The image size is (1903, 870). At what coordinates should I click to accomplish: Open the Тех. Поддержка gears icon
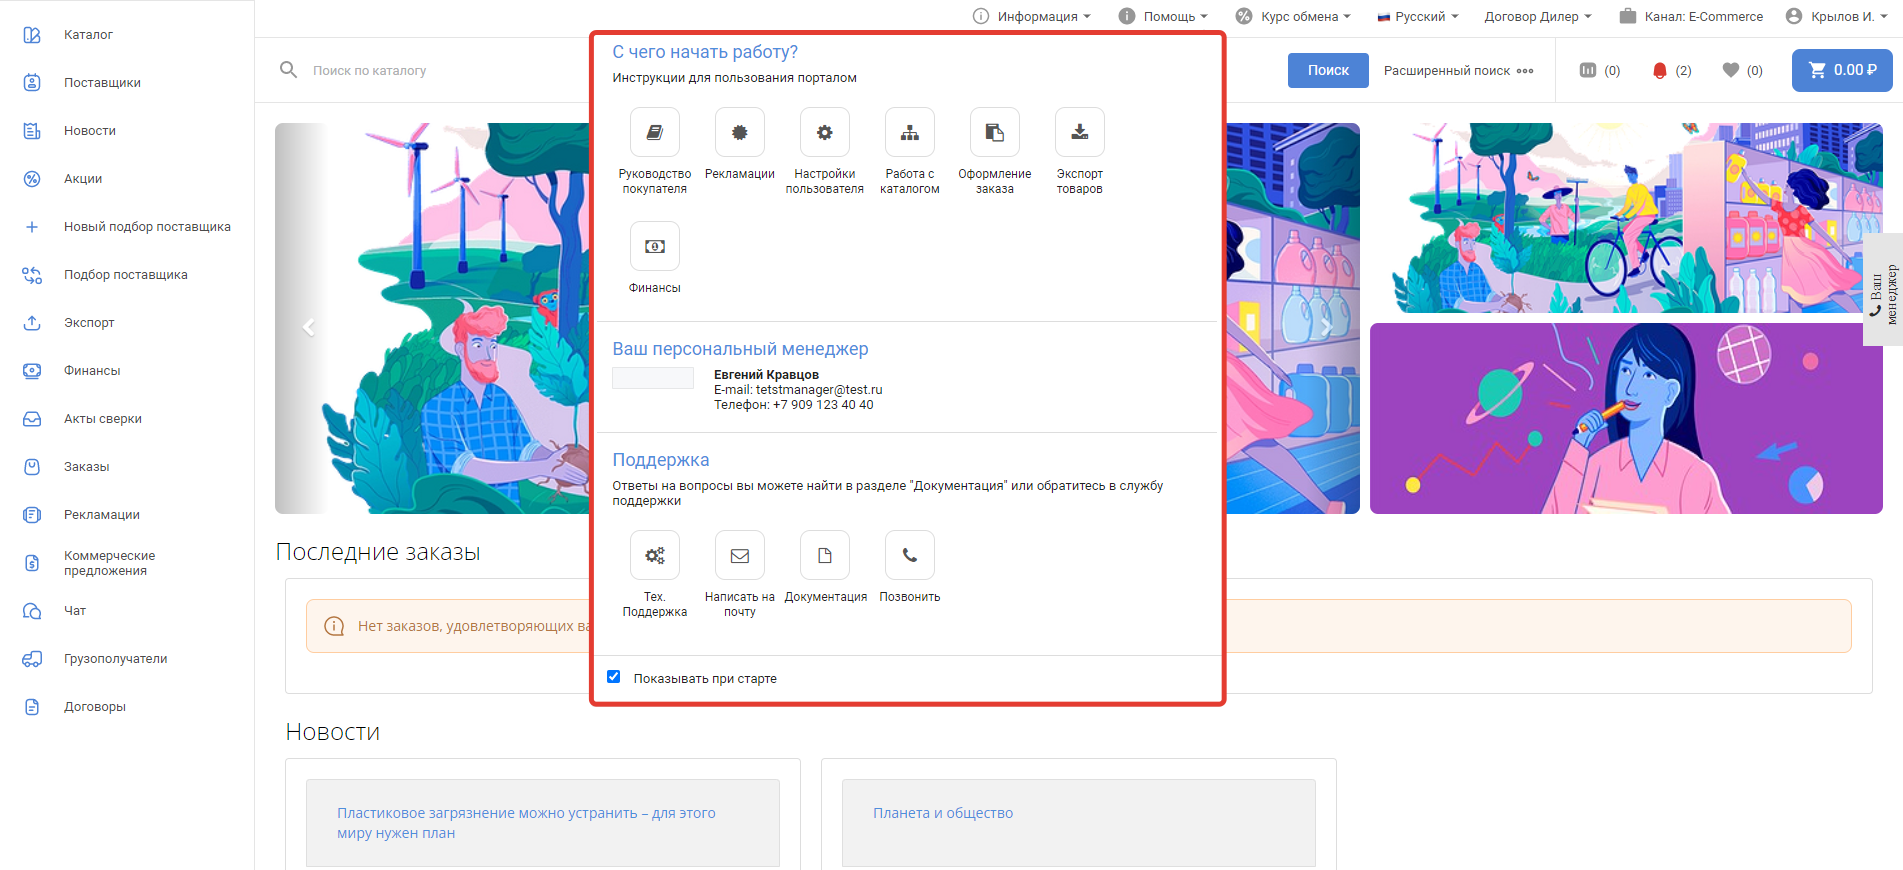point(654,556)
